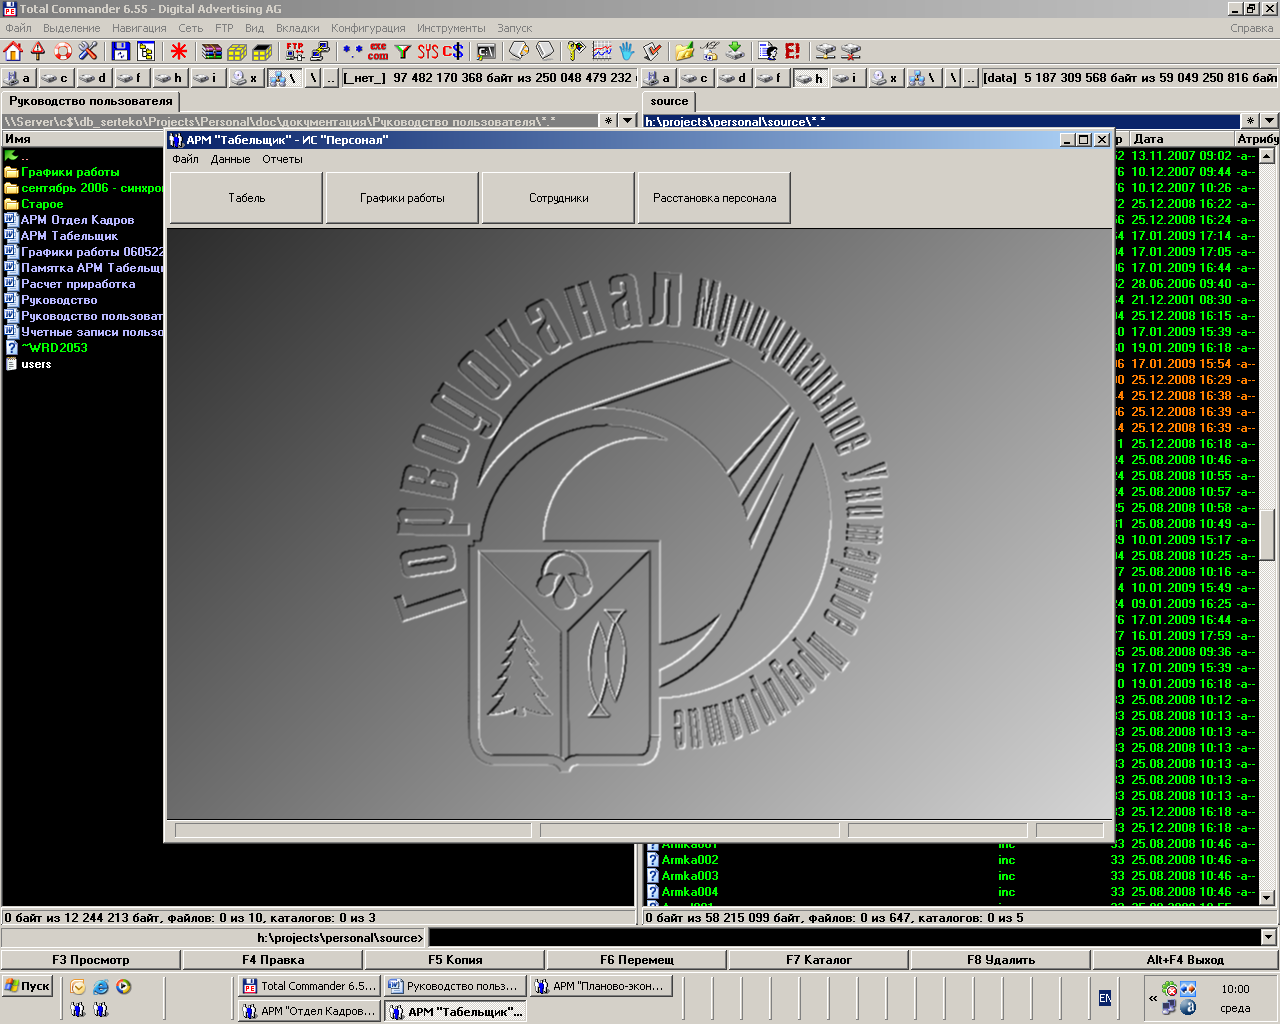Open Файл menu in Табельщик window
The image size is (1280, 1024).
tap(185, 159)
